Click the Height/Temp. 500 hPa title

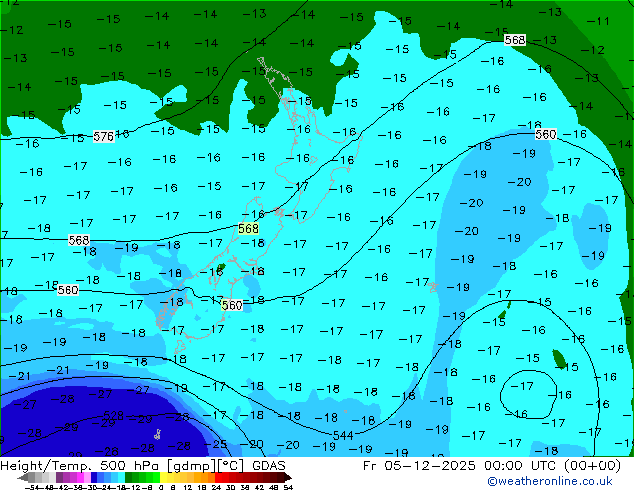[81, 466]
